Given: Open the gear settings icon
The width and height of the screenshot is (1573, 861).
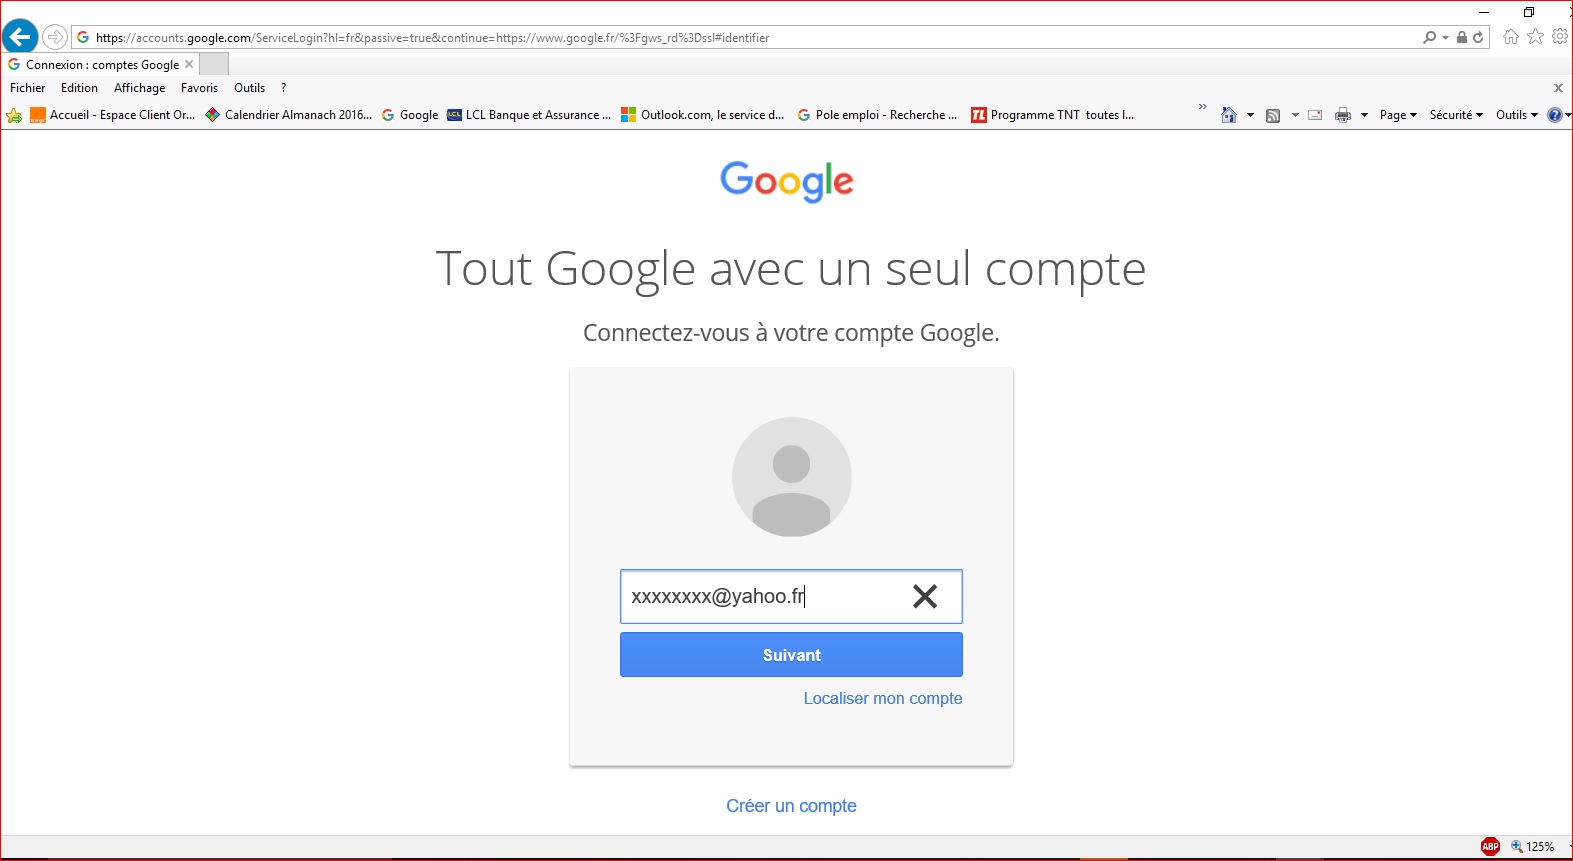Looking at the screenshot, I should (1560, 37).
